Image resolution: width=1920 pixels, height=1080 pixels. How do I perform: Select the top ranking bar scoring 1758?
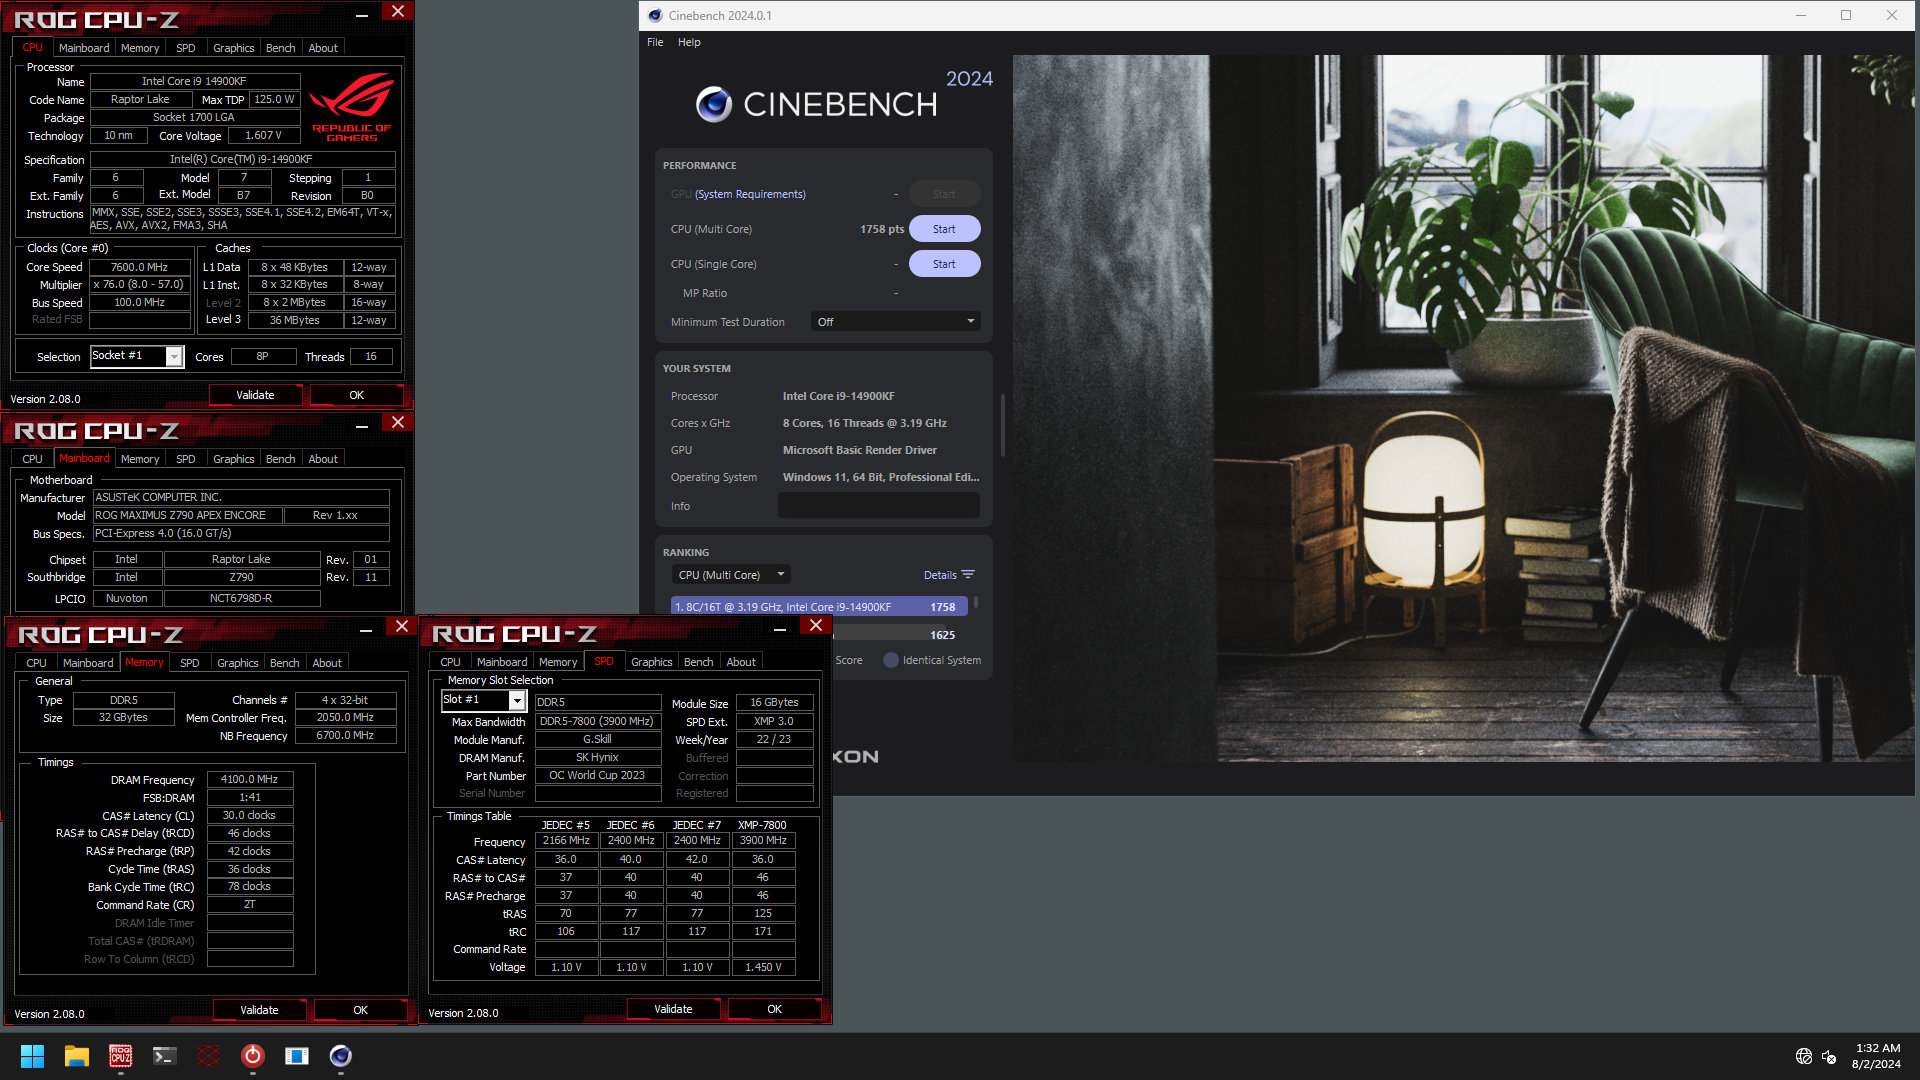click(818, 607)
